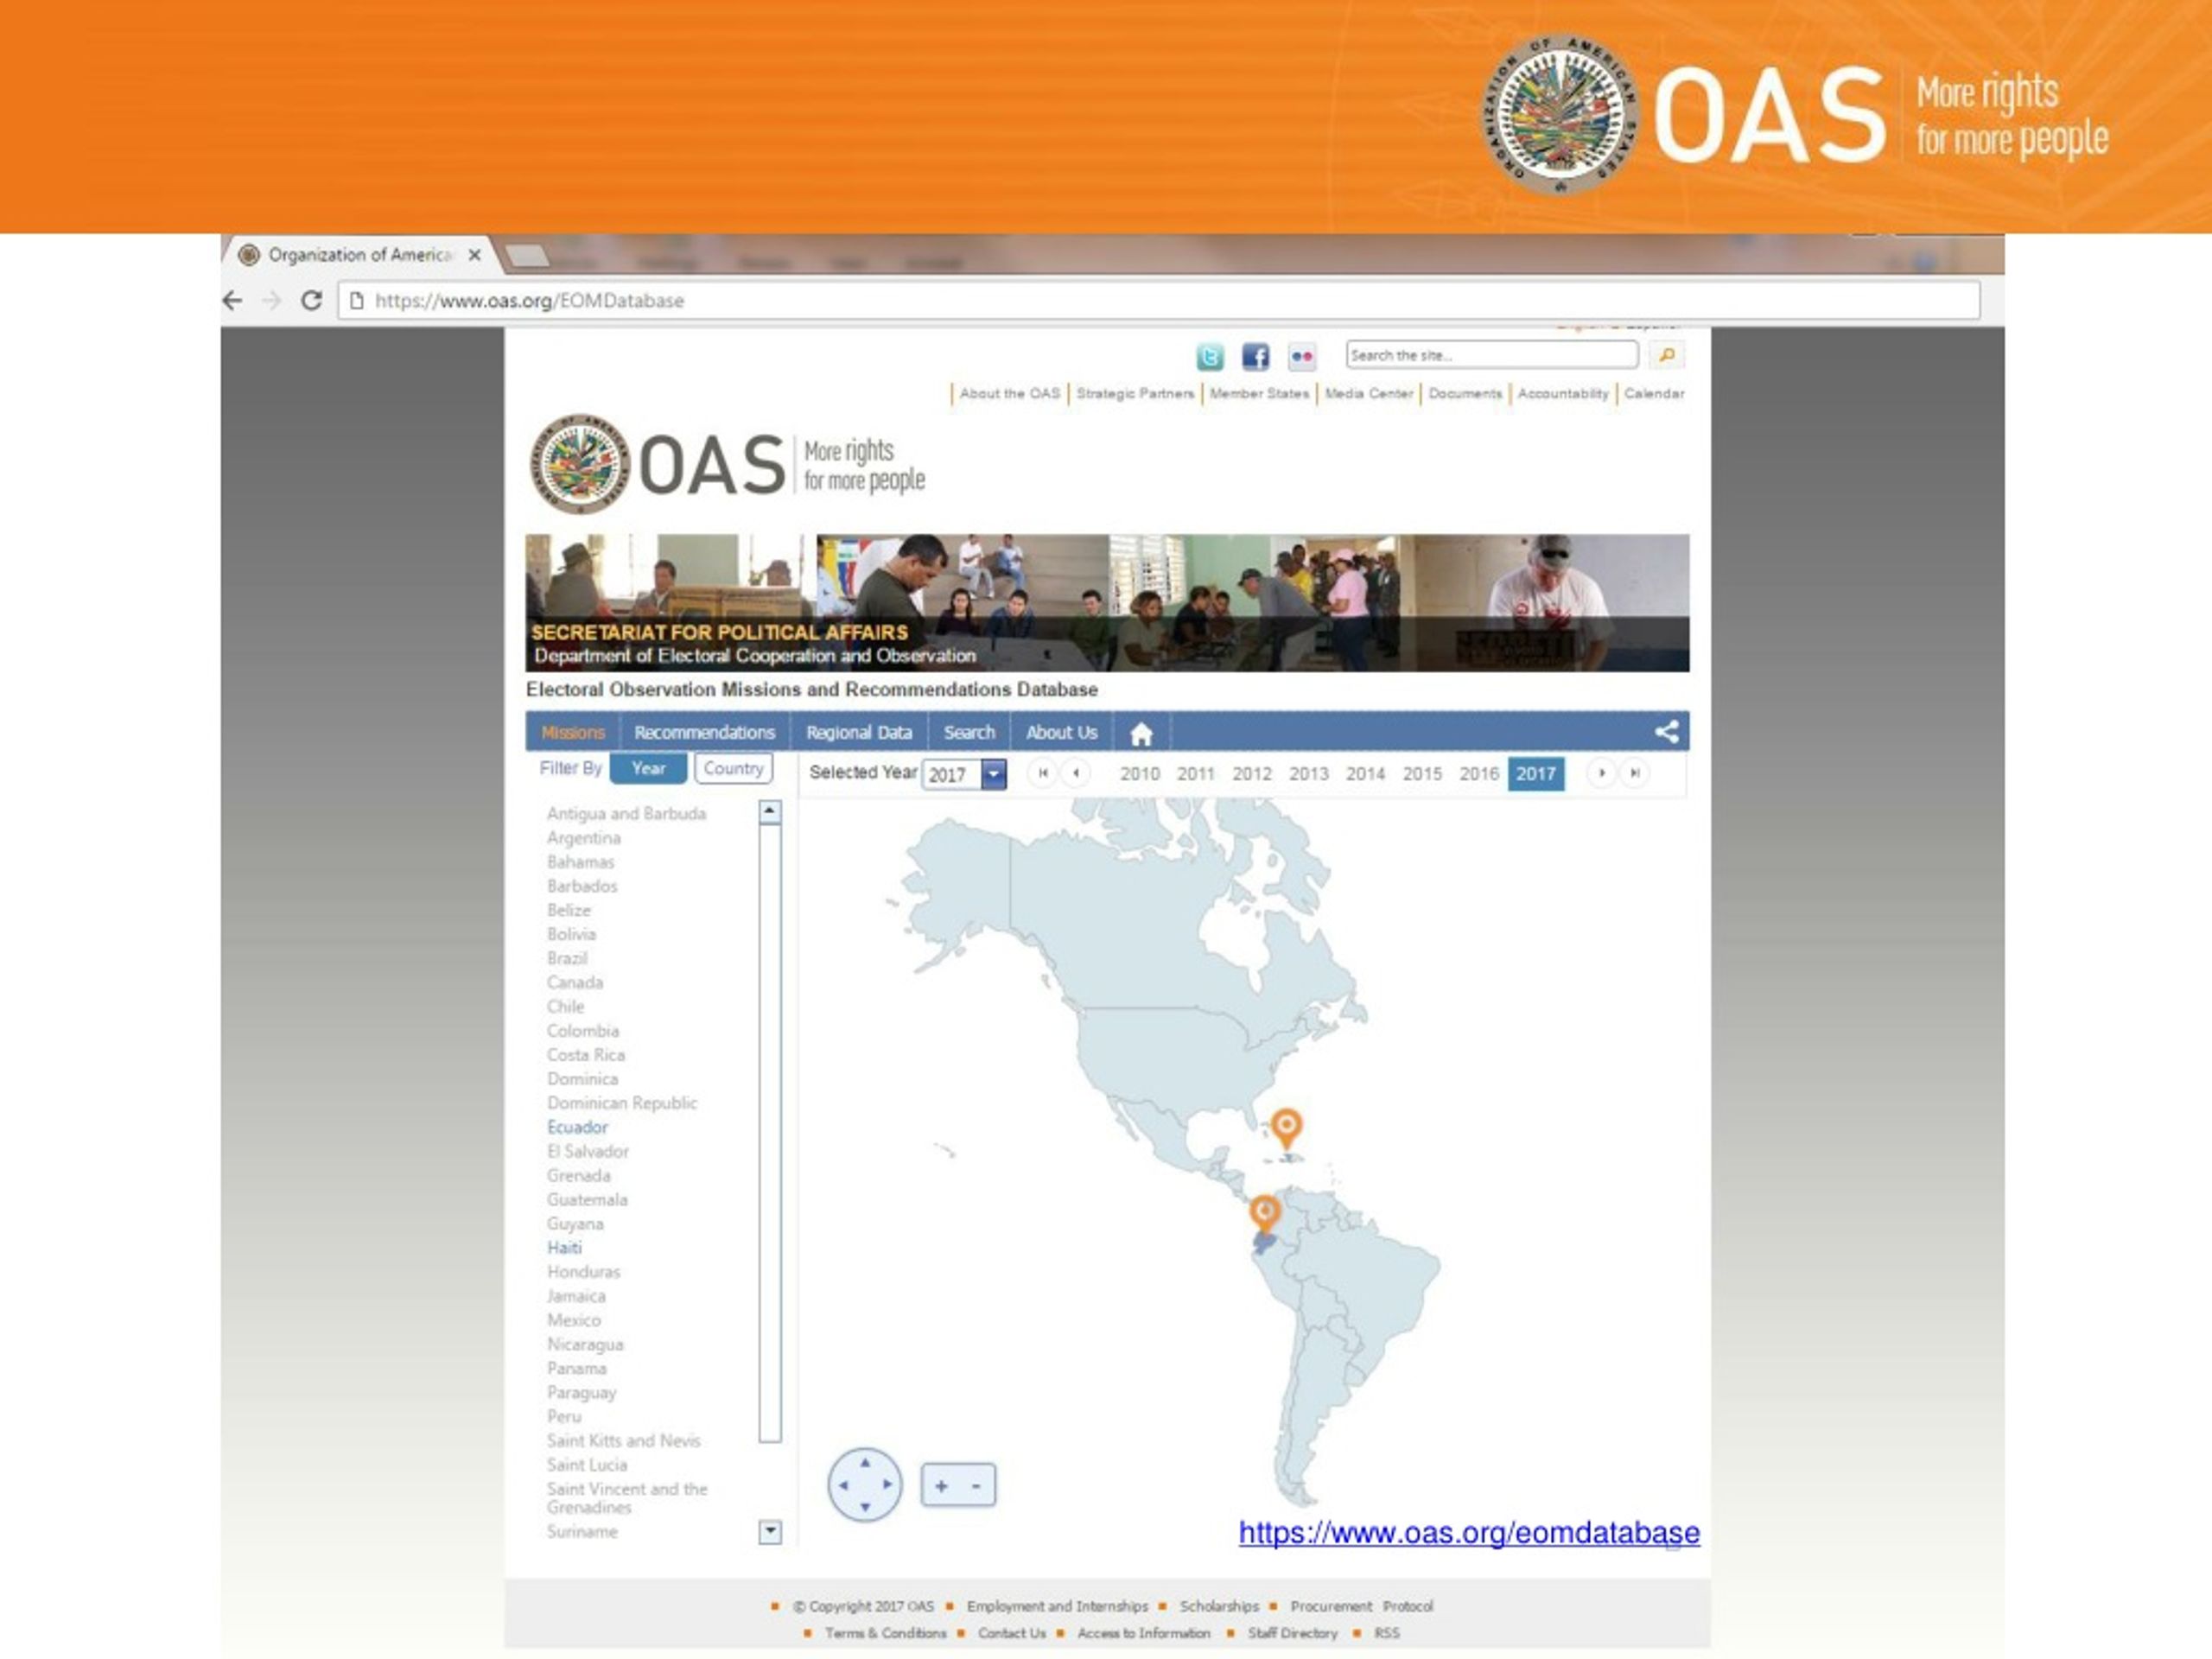Image resolution: width=2212 pixels, height=1659 pixels.
Task: Open the Search tab in the nav bar
Action: pyautogui.click(x=969, y=733)
